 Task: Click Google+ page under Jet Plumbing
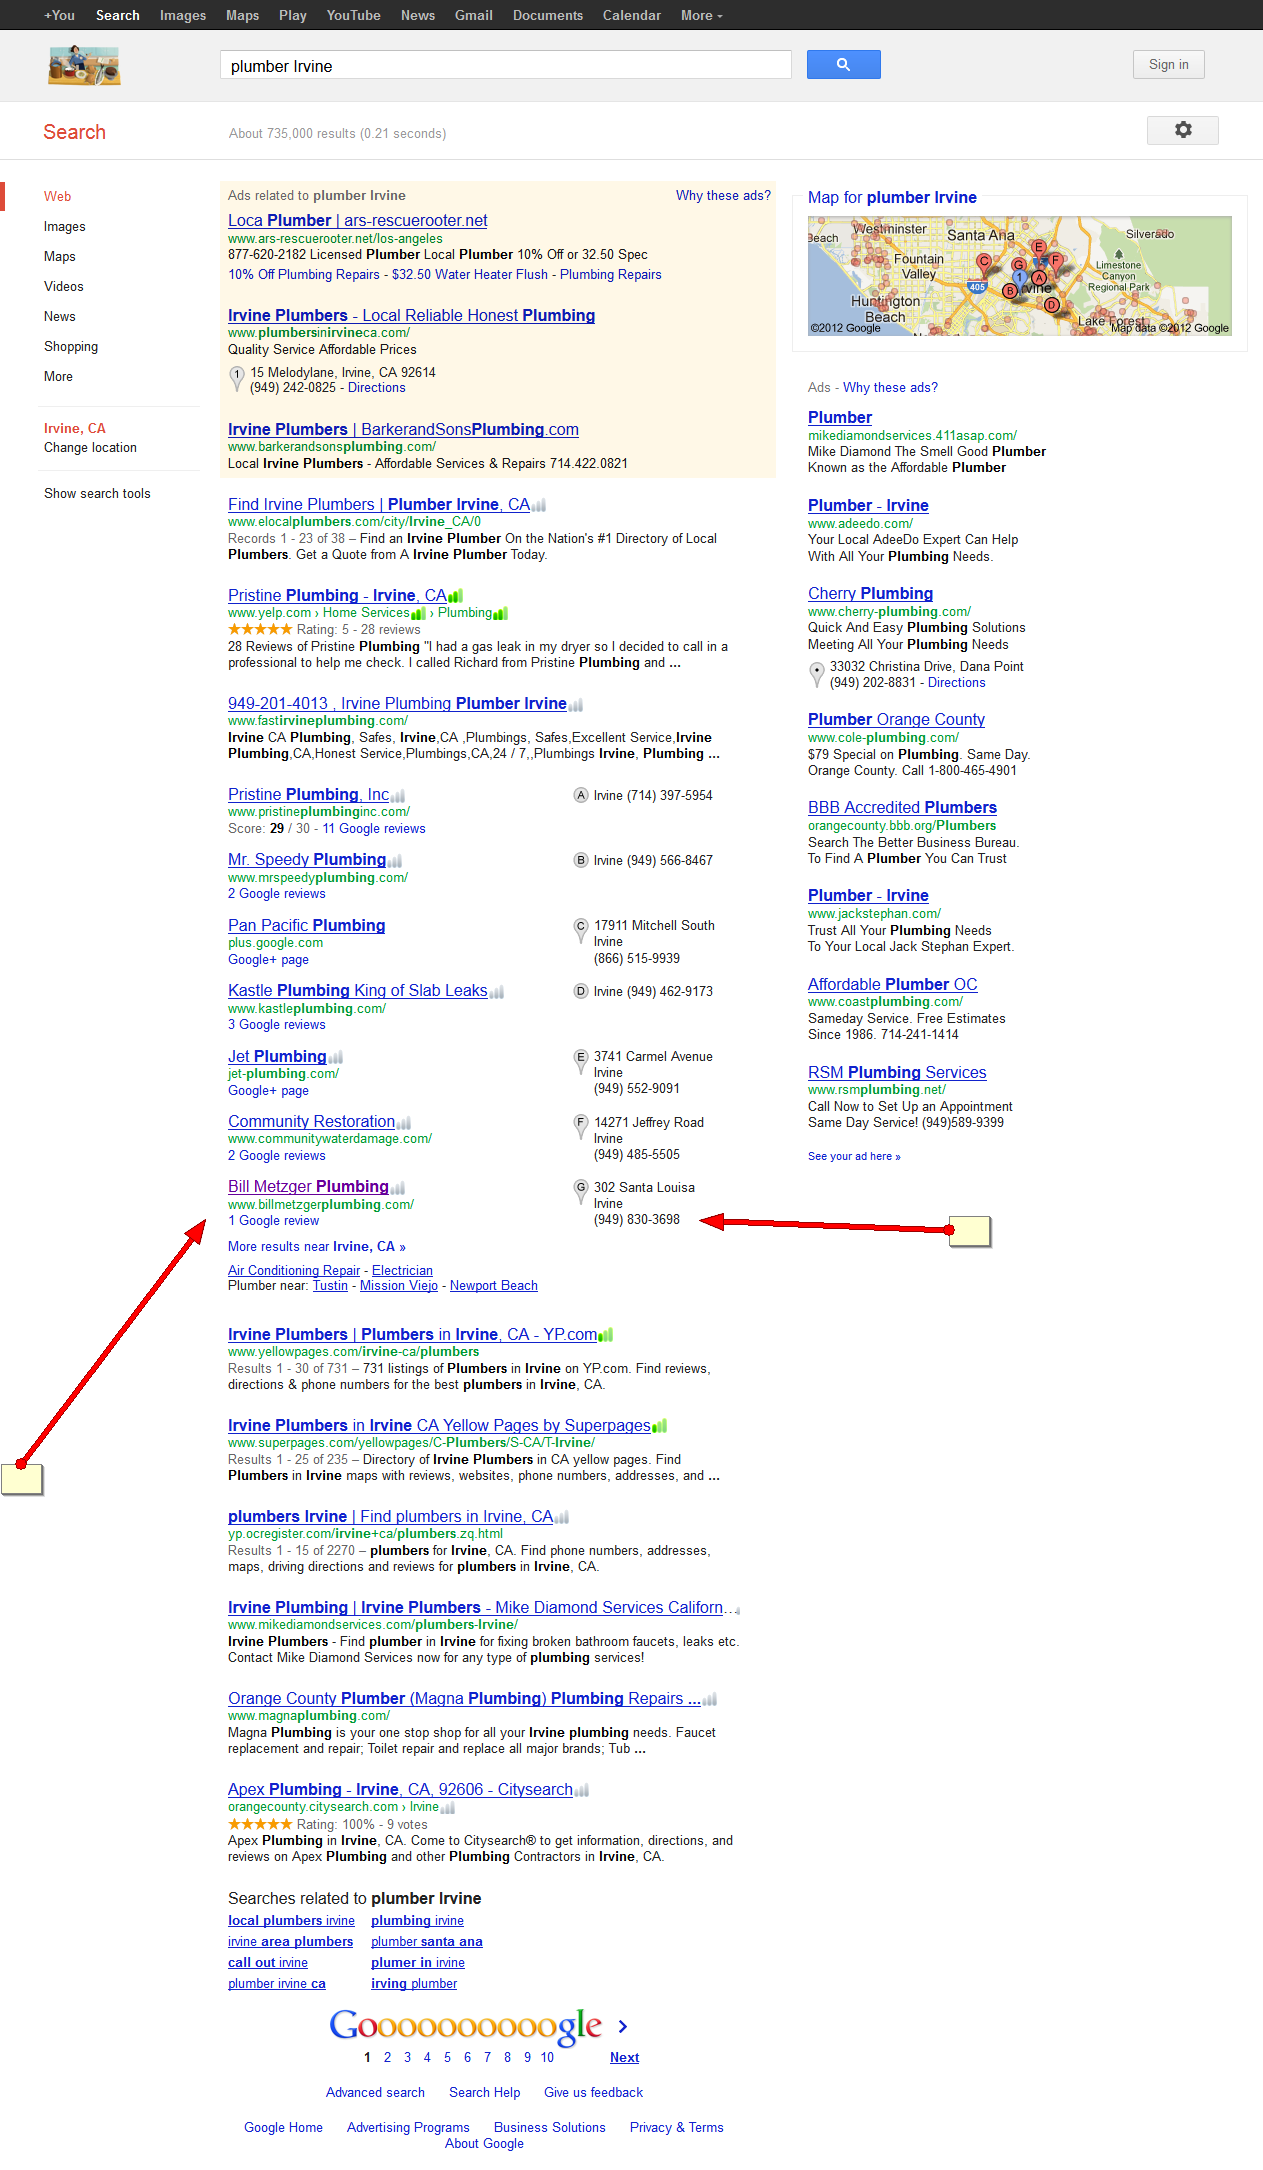coord(268,1091)
